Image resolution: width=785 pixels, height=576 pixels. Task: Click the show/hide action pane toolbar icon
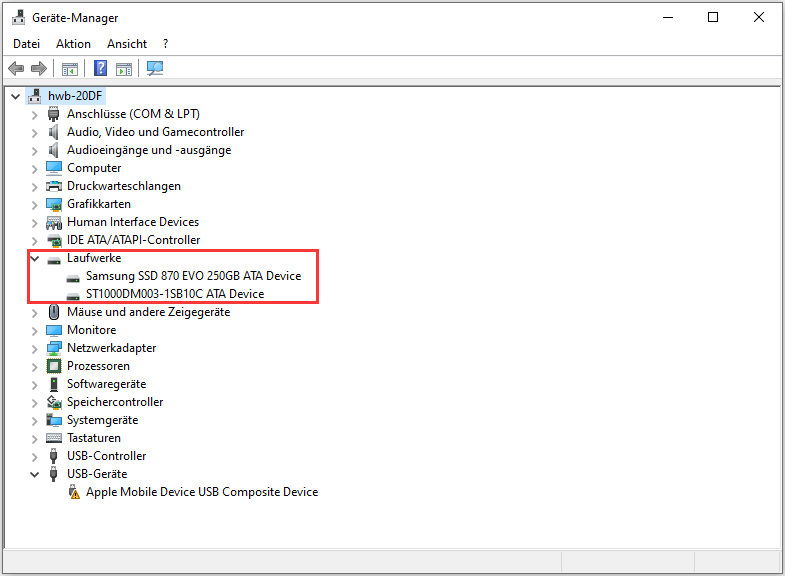pyautogui.click(x=124, y=69)
